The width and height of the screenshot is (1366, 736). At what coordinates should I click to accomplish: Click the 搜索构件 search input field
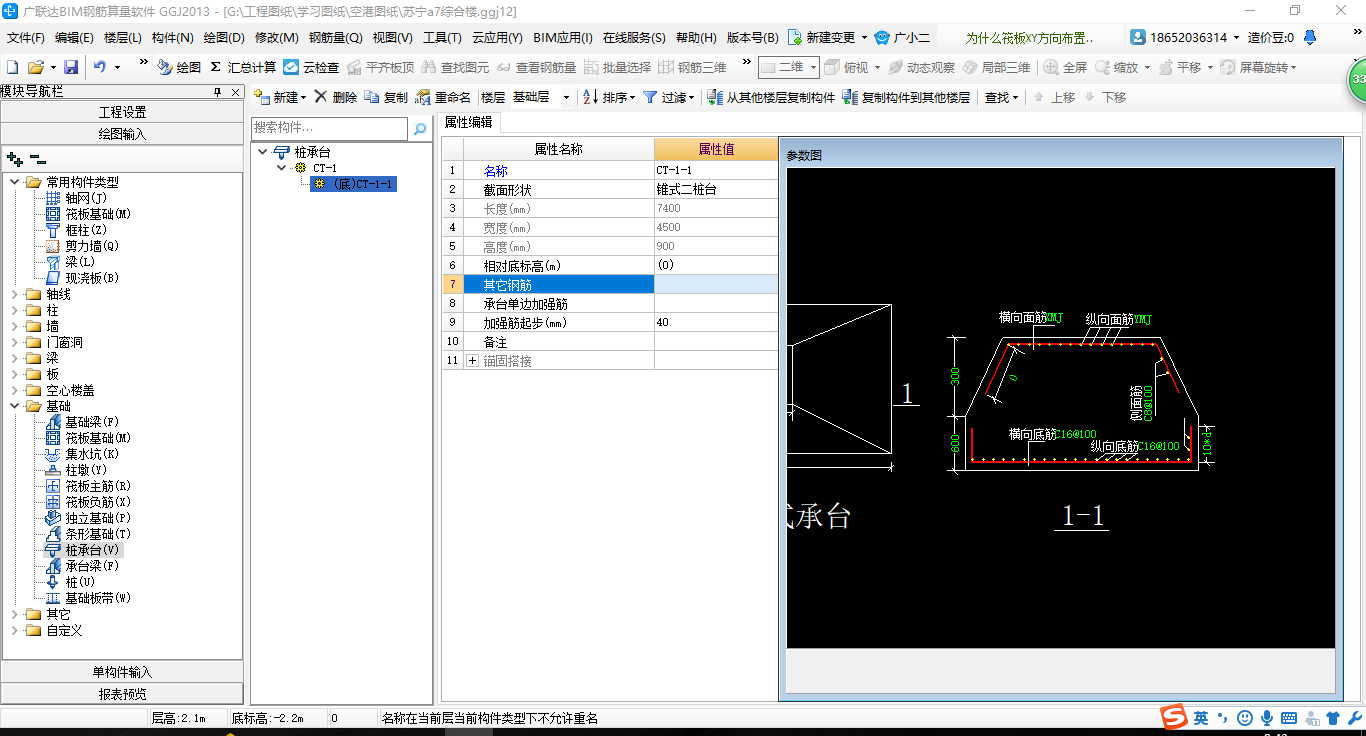(x=330, y=128)
